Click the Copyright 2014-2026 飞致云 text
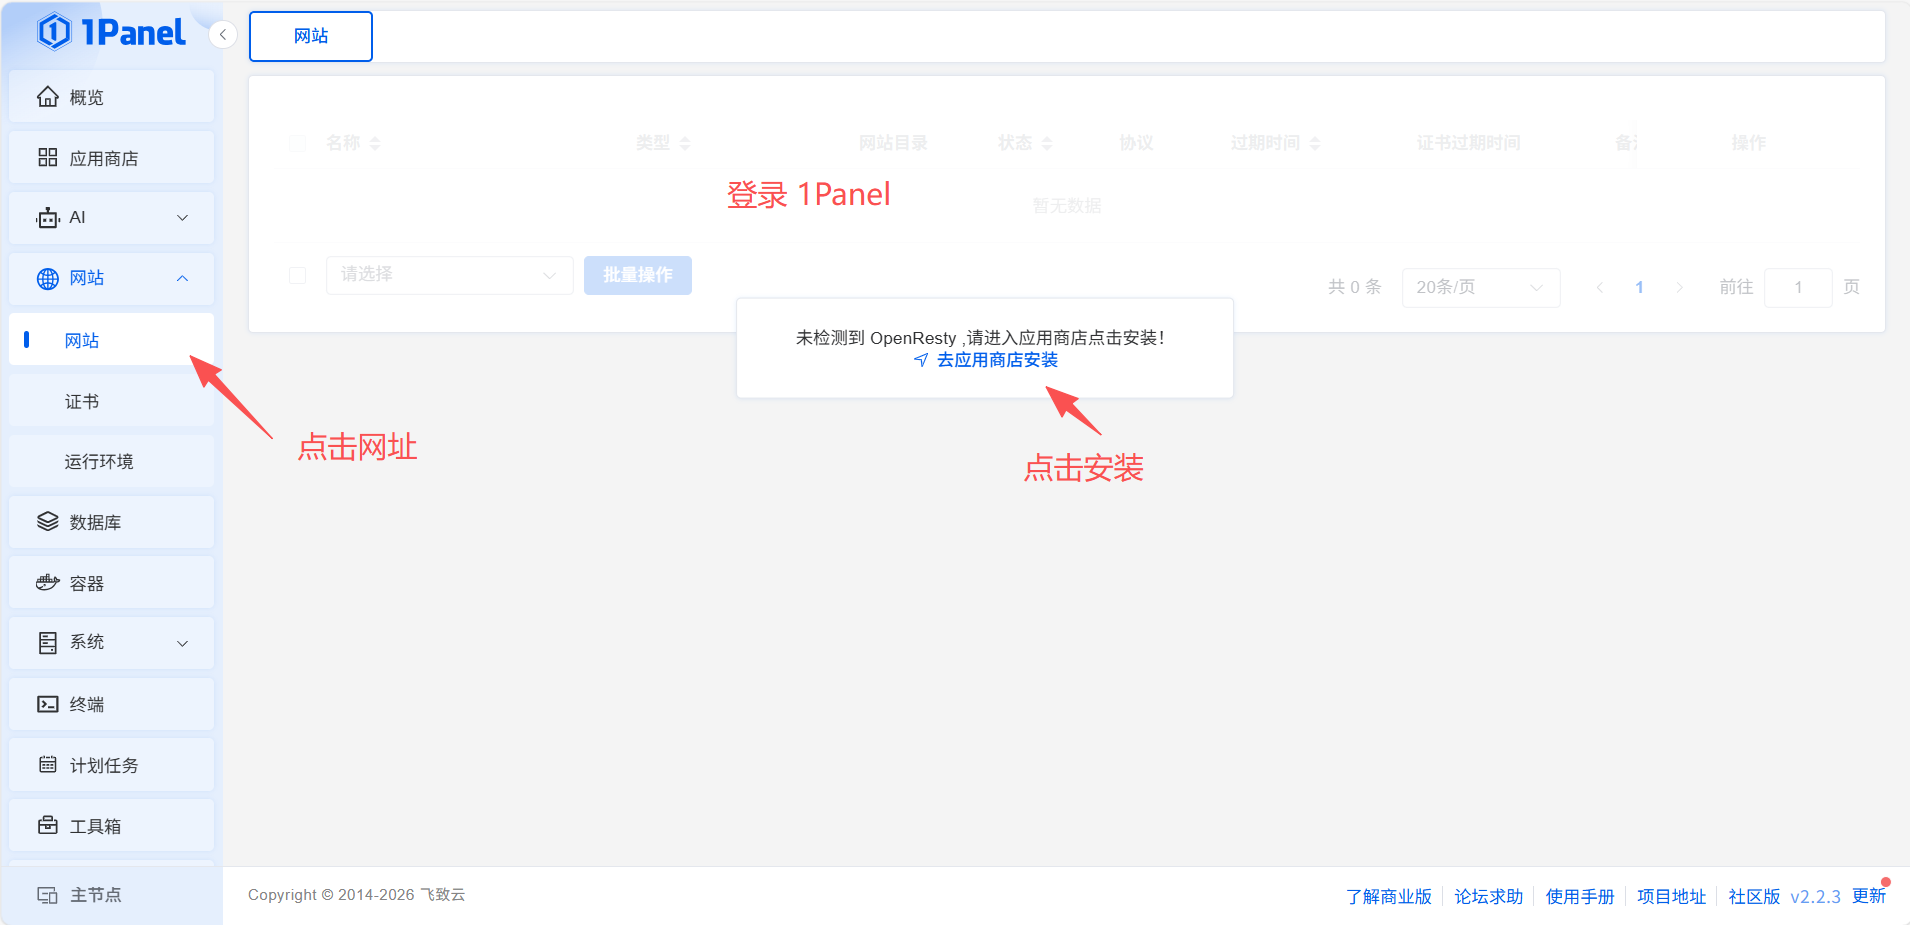 [357, 895]
